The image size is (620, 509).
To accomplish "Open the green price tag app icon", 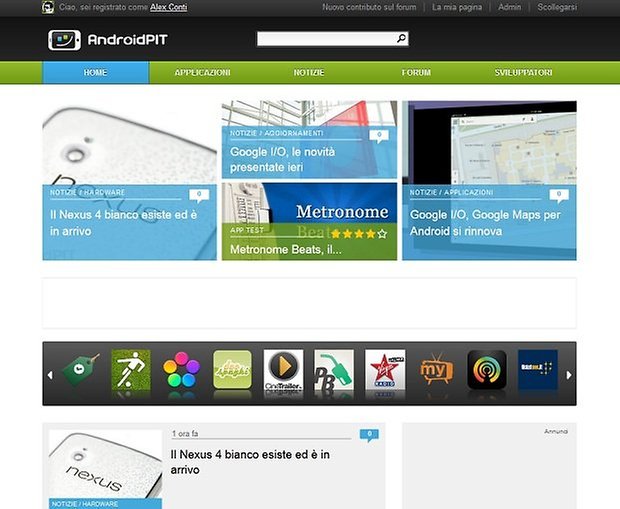I will [x=81, y=370].
